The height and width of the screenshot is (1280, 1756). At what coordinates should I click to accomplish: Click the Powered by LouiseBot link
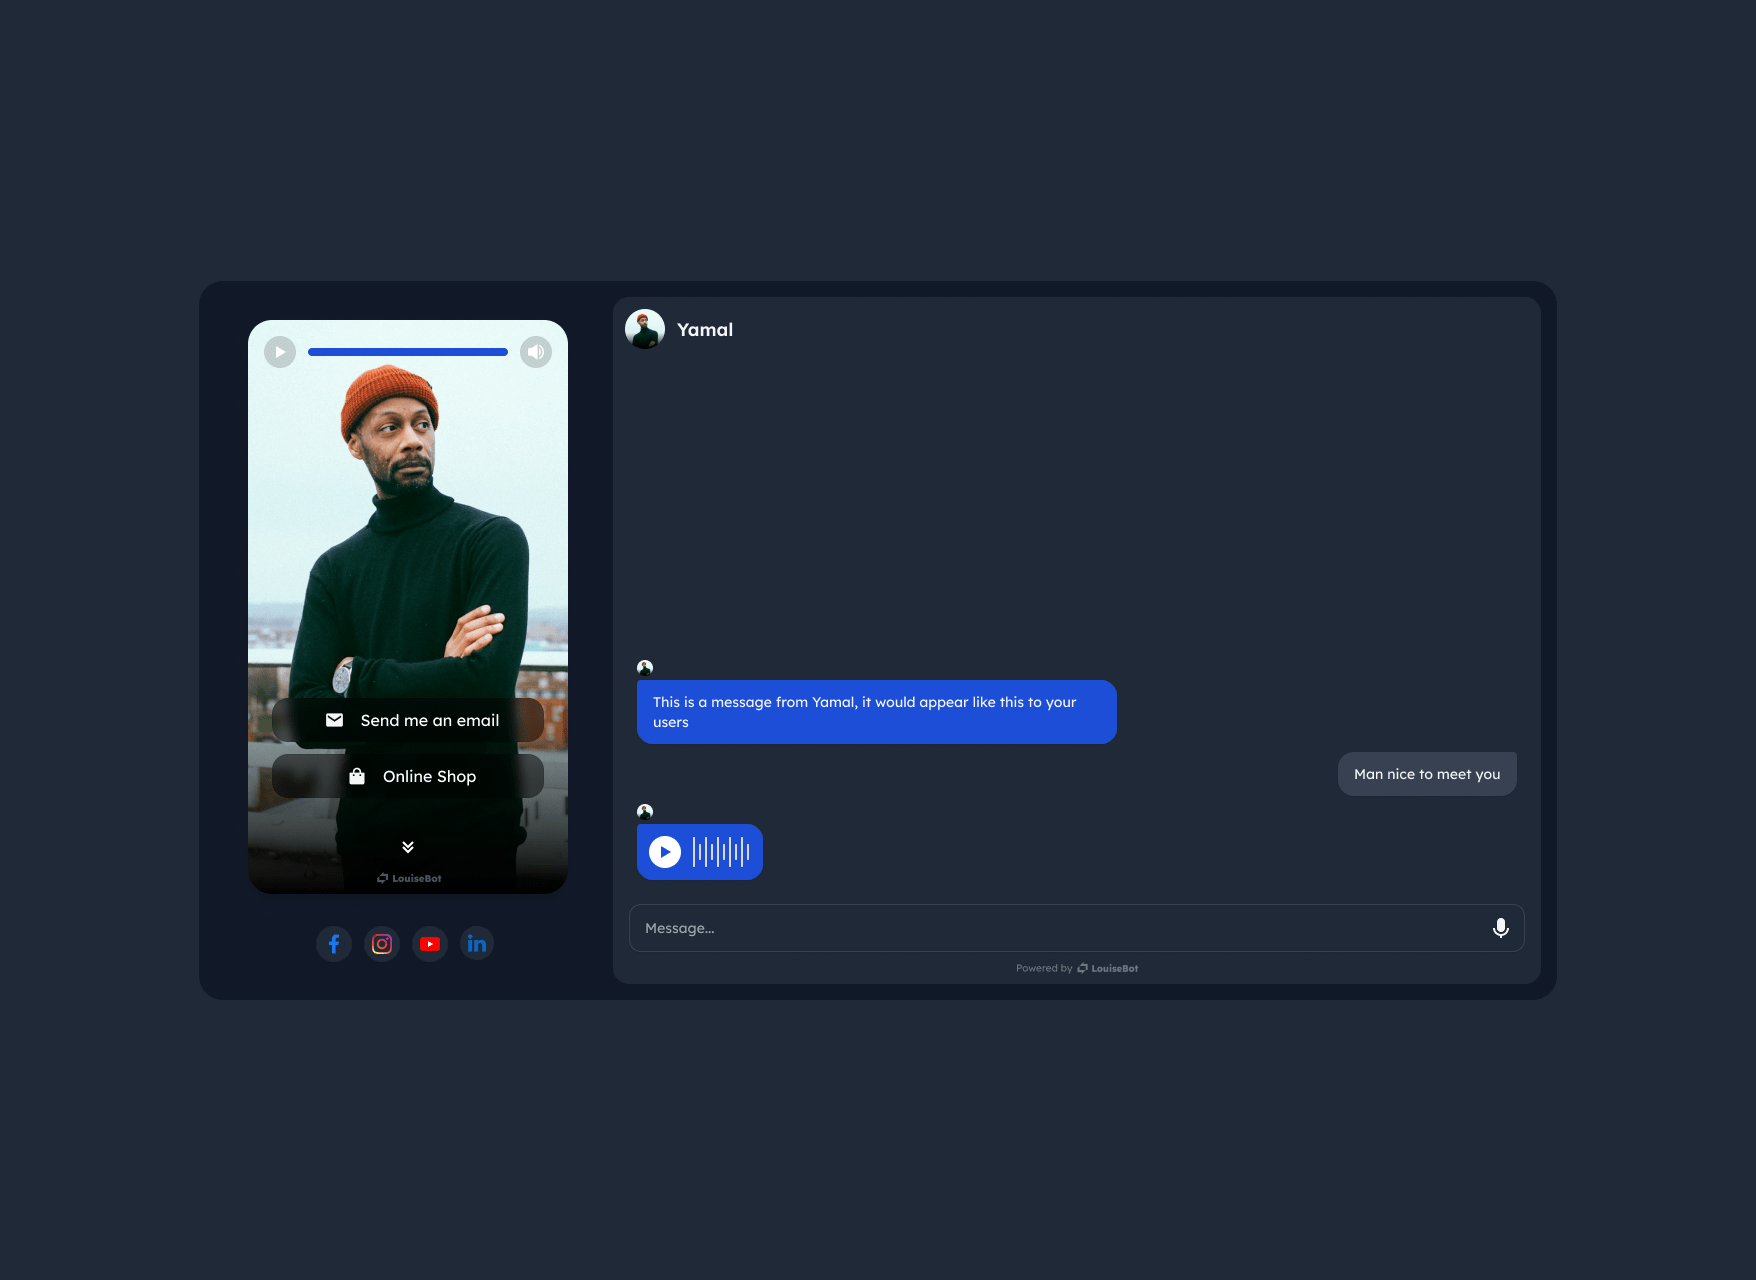pos(1076,967)
